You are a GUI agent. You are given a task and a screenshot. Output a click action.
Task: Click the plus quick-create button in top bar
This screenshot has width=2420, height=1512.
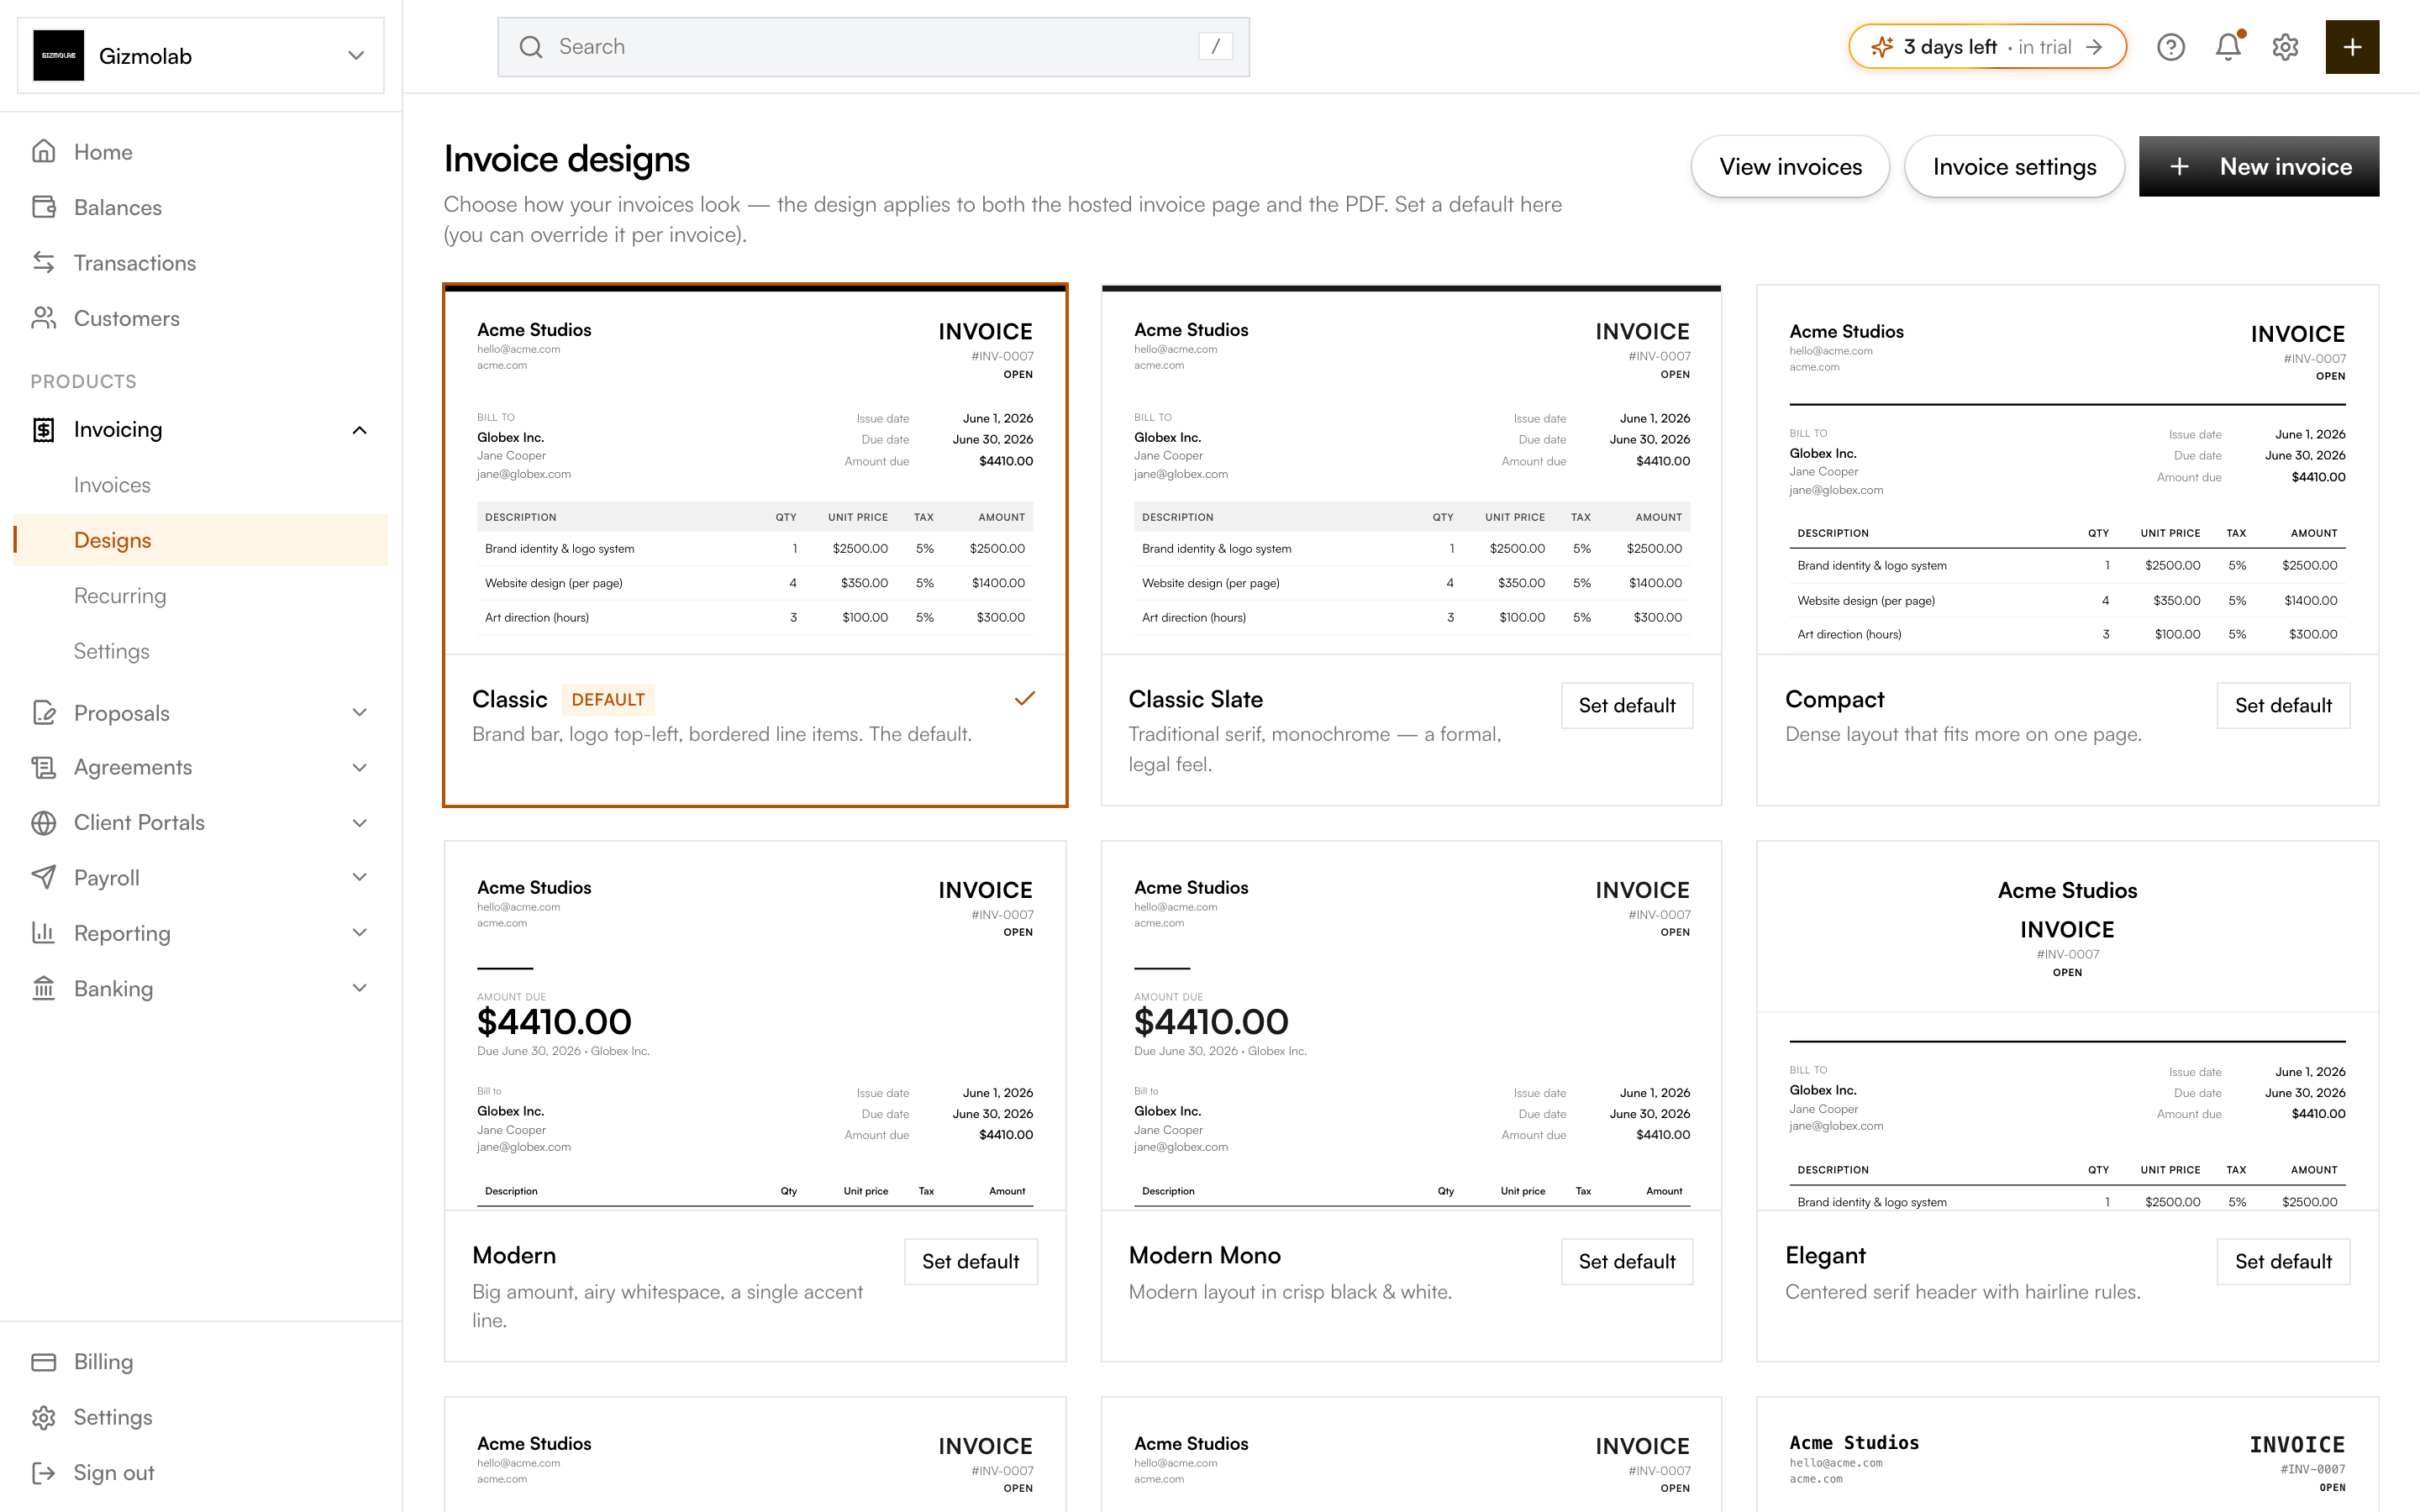[x=2352, y=47]
